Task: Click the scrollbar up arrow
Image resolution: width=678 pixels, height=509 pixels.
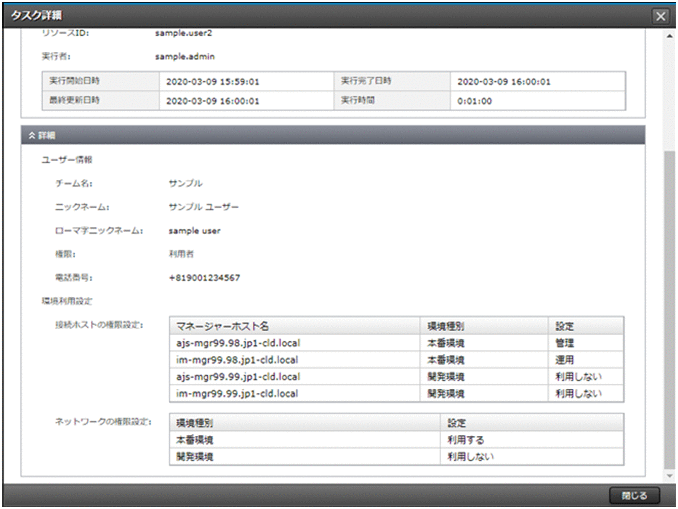Action: (669, 37)
